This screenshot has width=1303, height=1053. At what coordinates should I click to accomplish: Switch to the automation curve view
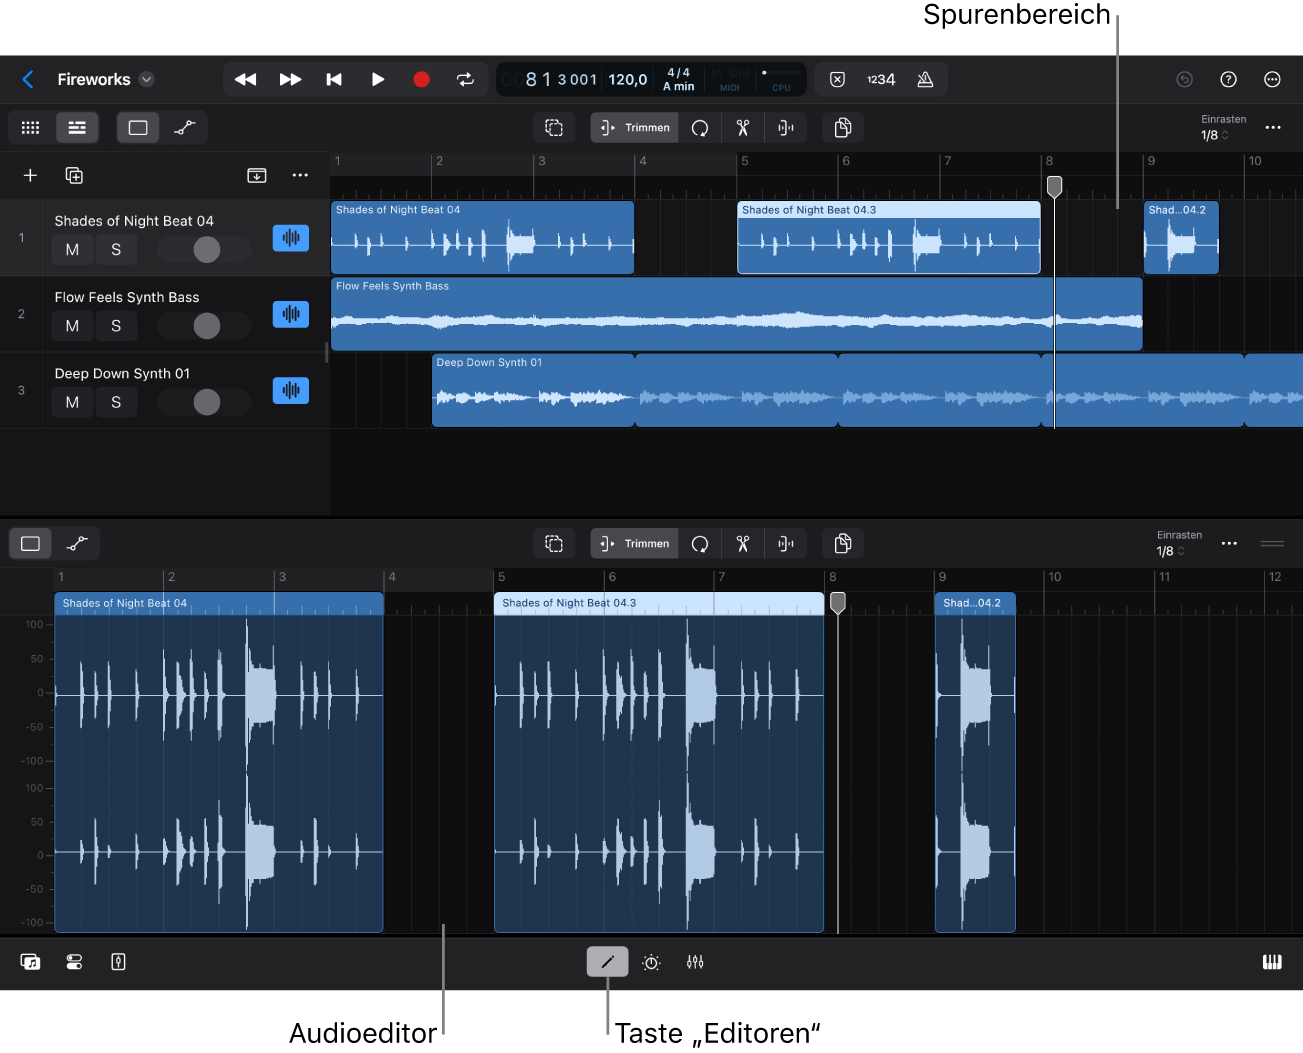pyautogui.click(x=184, y=127)
